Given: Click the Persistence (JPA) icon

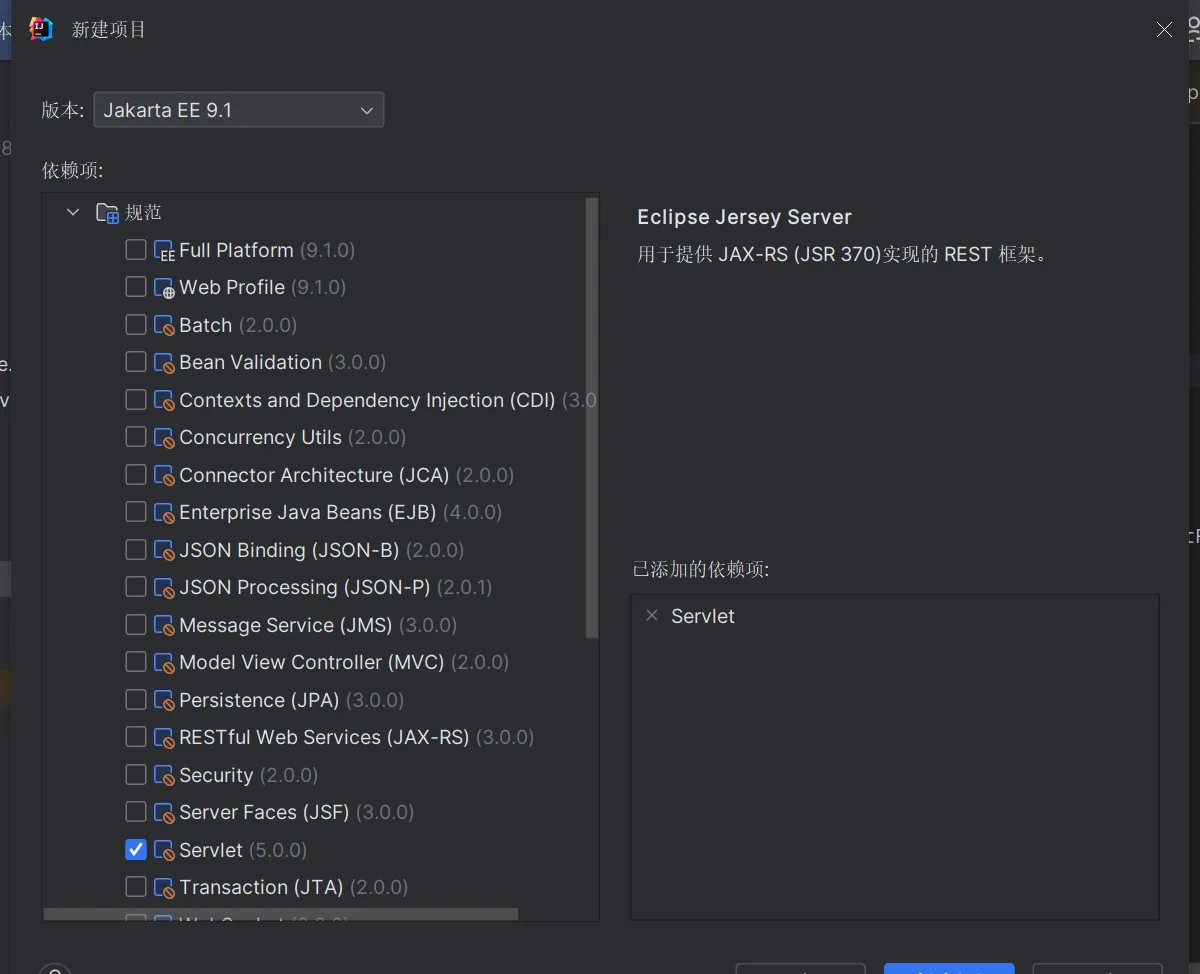Looking at the screenshot, I should [164, 700].
